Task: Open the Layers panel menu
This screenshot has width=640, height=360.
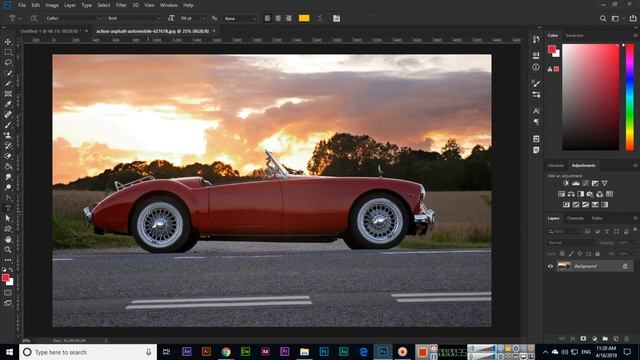Action: coord(635,218)
